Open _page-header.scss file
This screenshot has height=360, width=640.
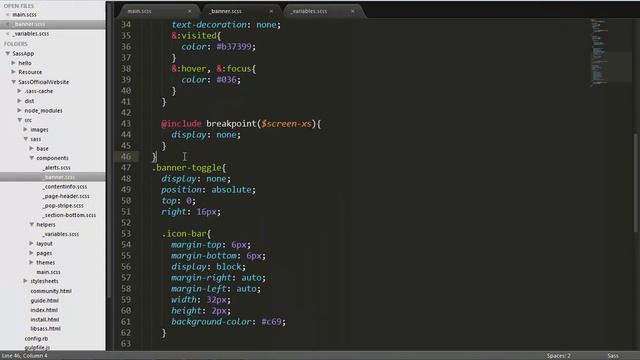pyautogui.click(x=66, y=196)
